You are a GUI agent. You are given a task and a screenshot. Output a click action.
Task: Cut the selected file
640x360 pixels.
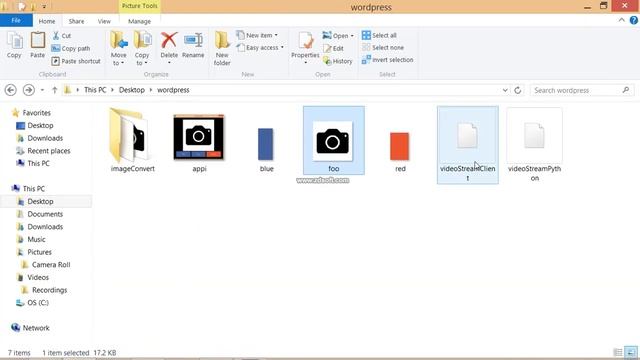click(62, 36)
